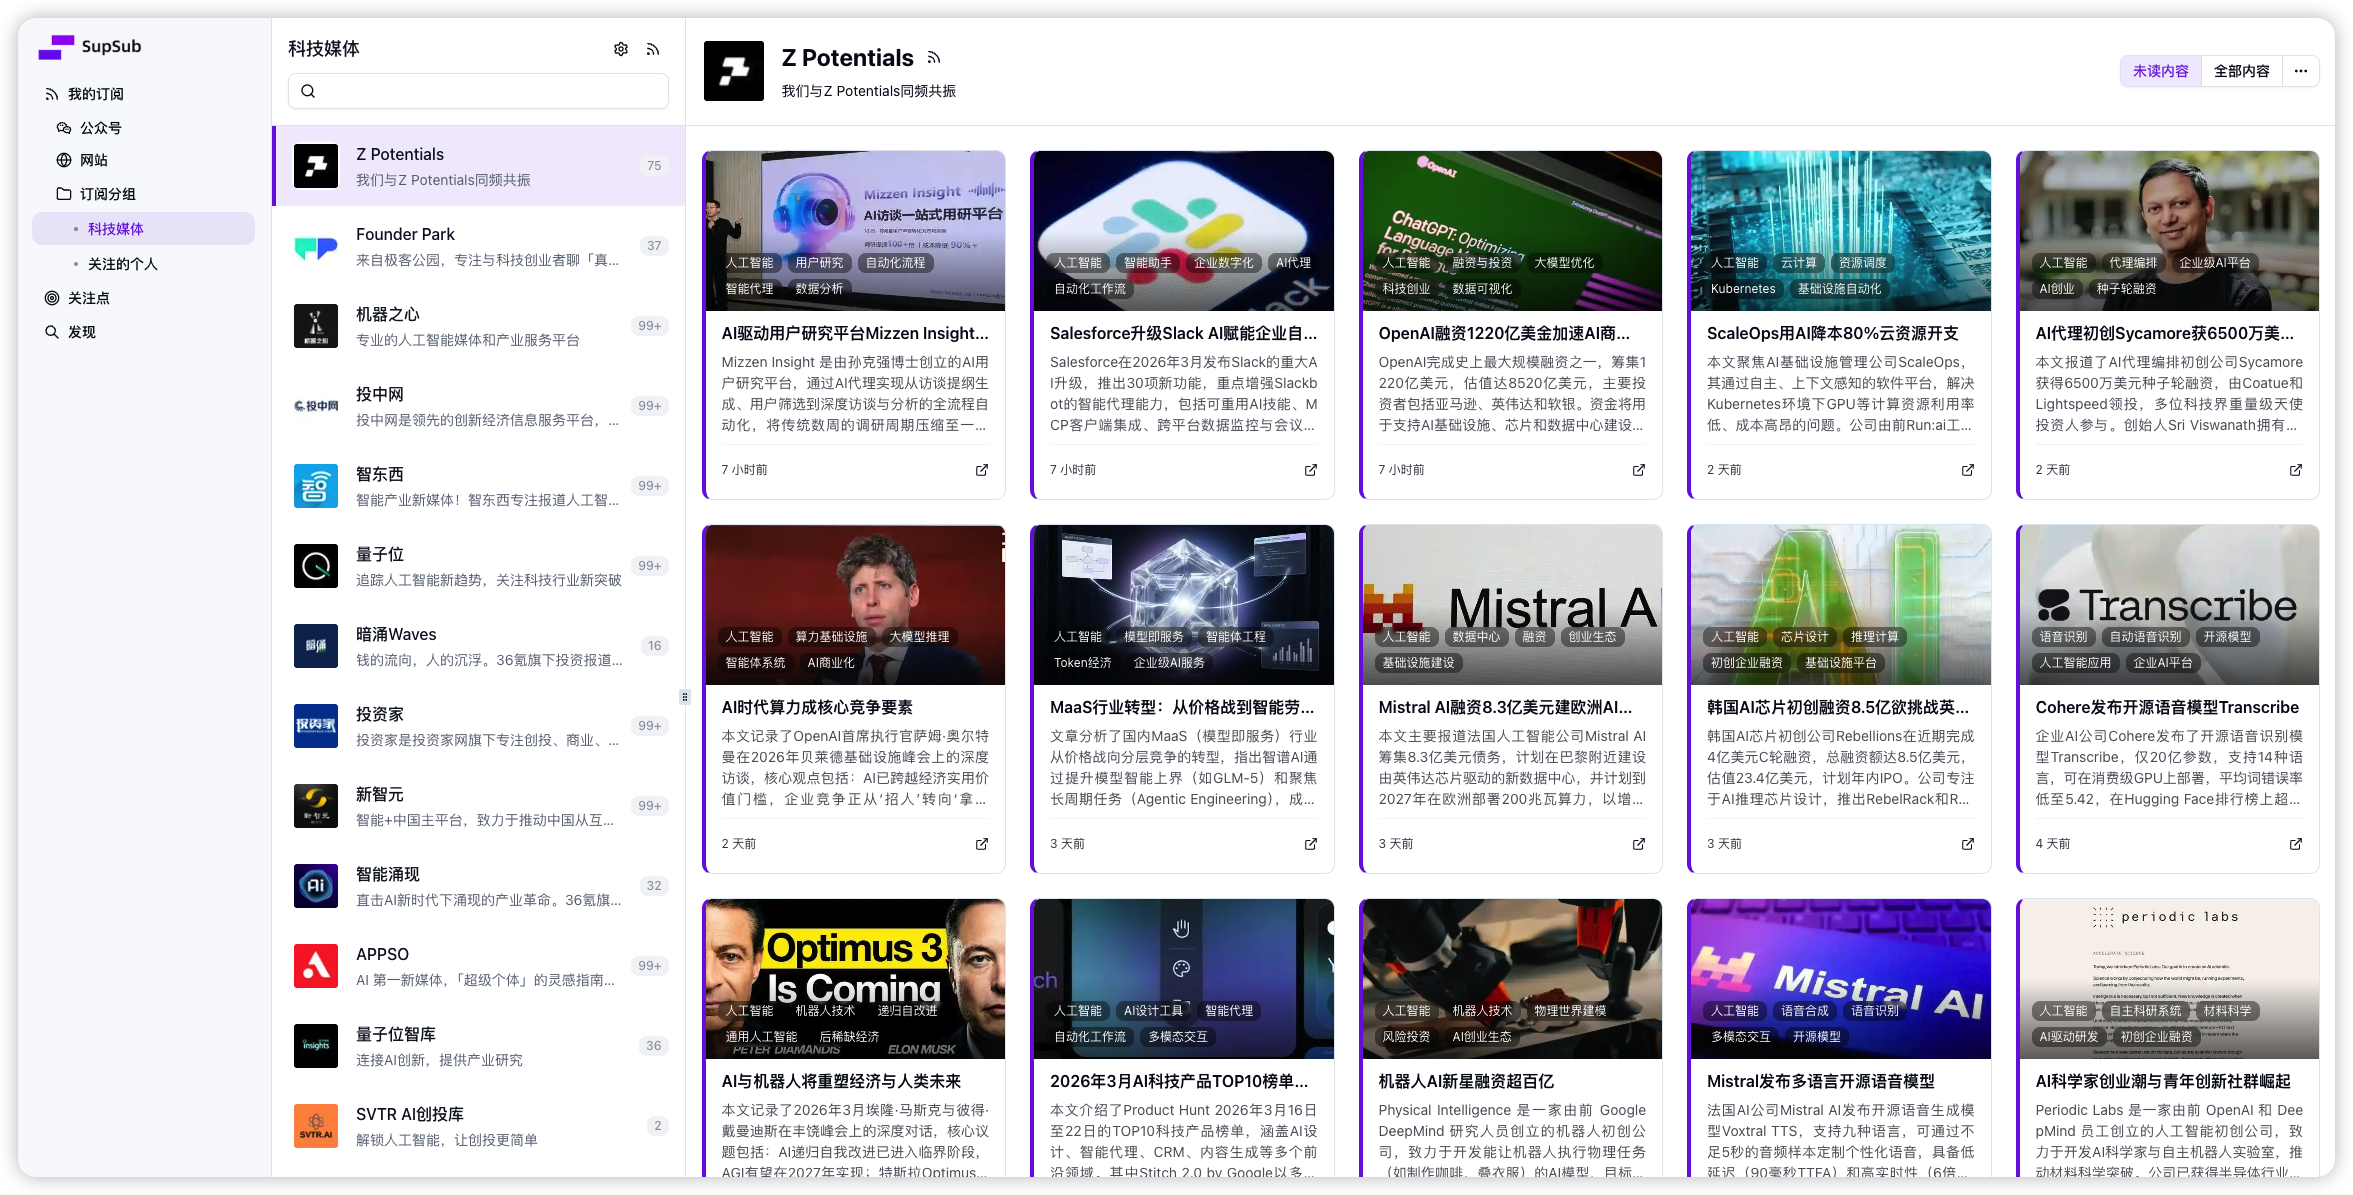Click Z Potentials header avatar
This screenshot has width=2353, height=1195.
pos(734,71)
